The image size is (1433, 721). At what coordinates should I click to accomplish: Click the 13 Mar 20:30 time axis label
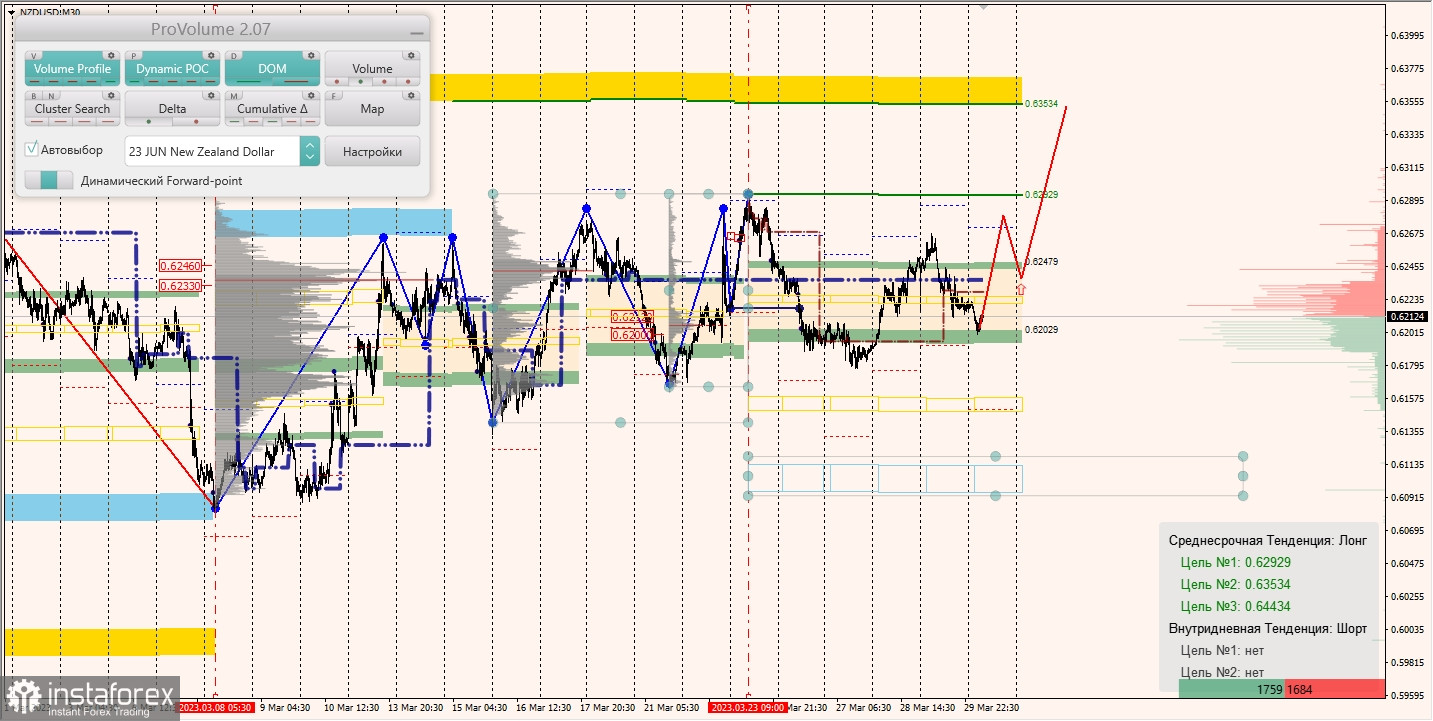pos(415,708)
